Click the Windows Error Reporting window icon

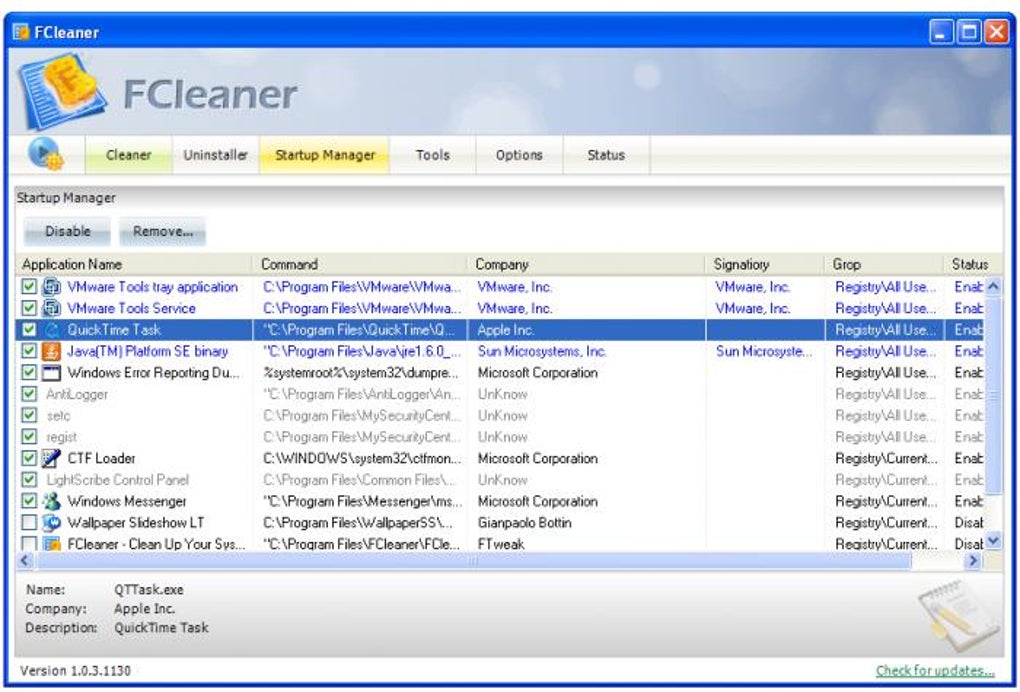pyautogui.click(x=51, y=373)
